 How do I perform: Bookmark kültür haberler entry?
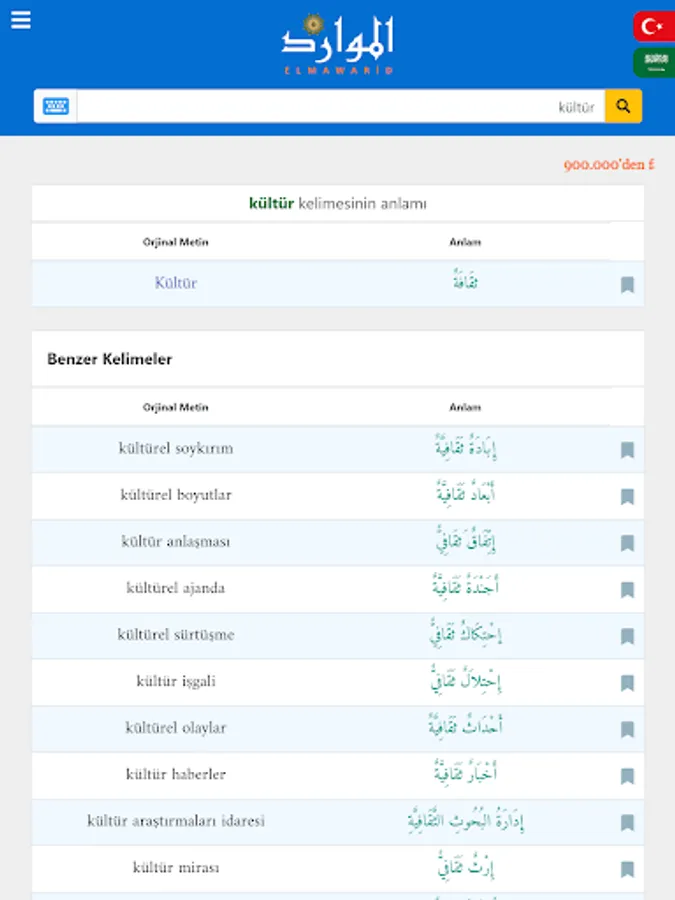click(x=627, y=776)
